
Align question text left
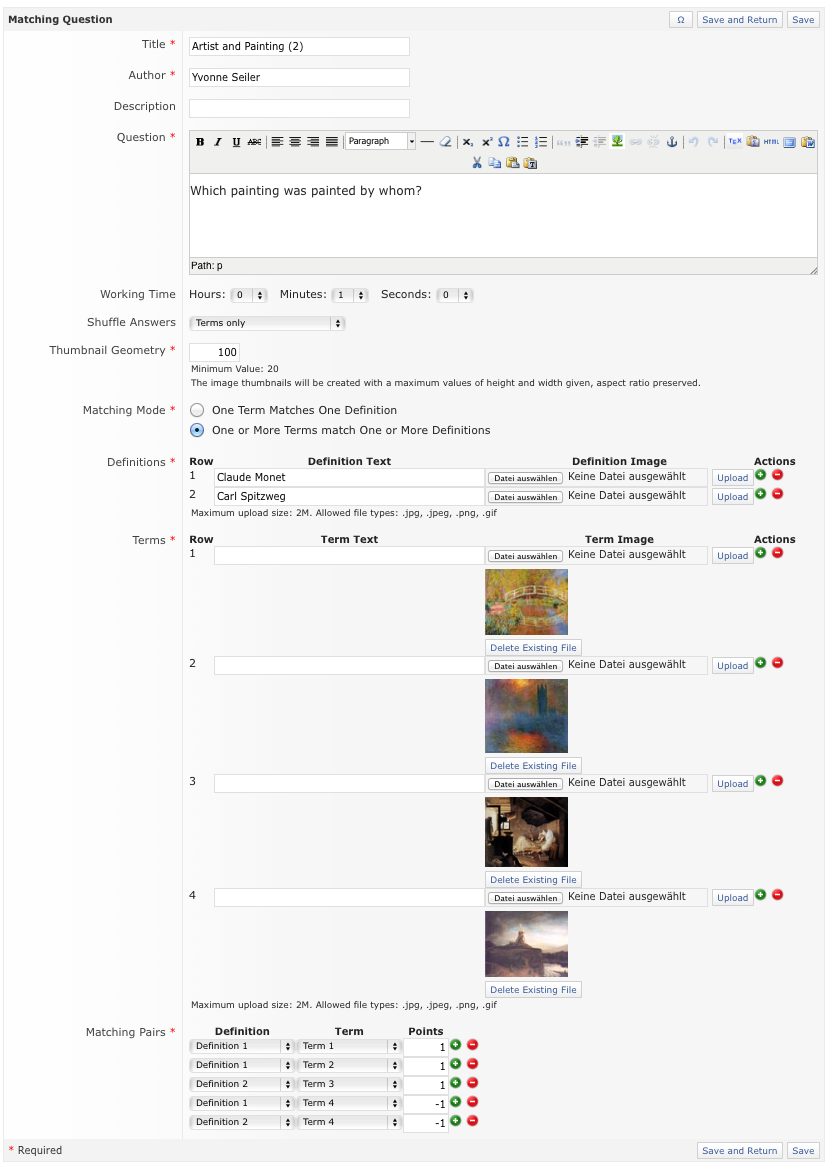[x=277, y=142]
